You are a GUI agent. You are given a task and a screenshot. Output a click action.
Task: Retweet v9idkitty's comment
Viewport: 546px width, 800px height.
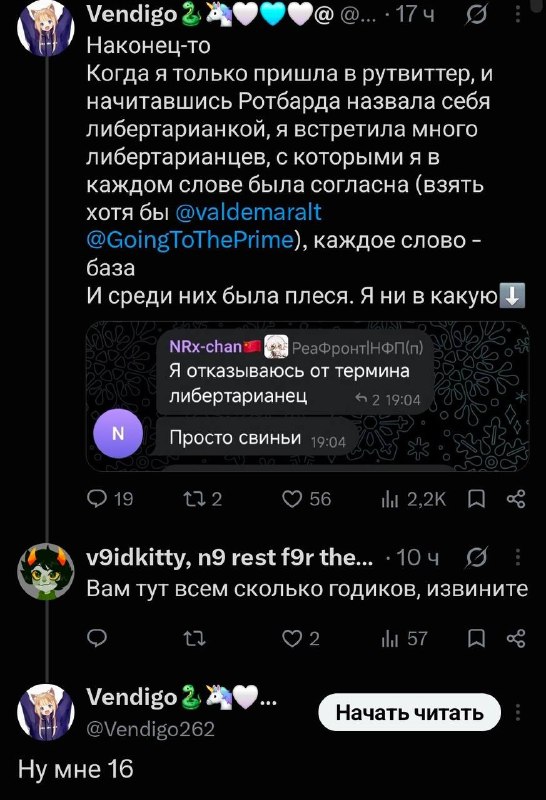194,638
